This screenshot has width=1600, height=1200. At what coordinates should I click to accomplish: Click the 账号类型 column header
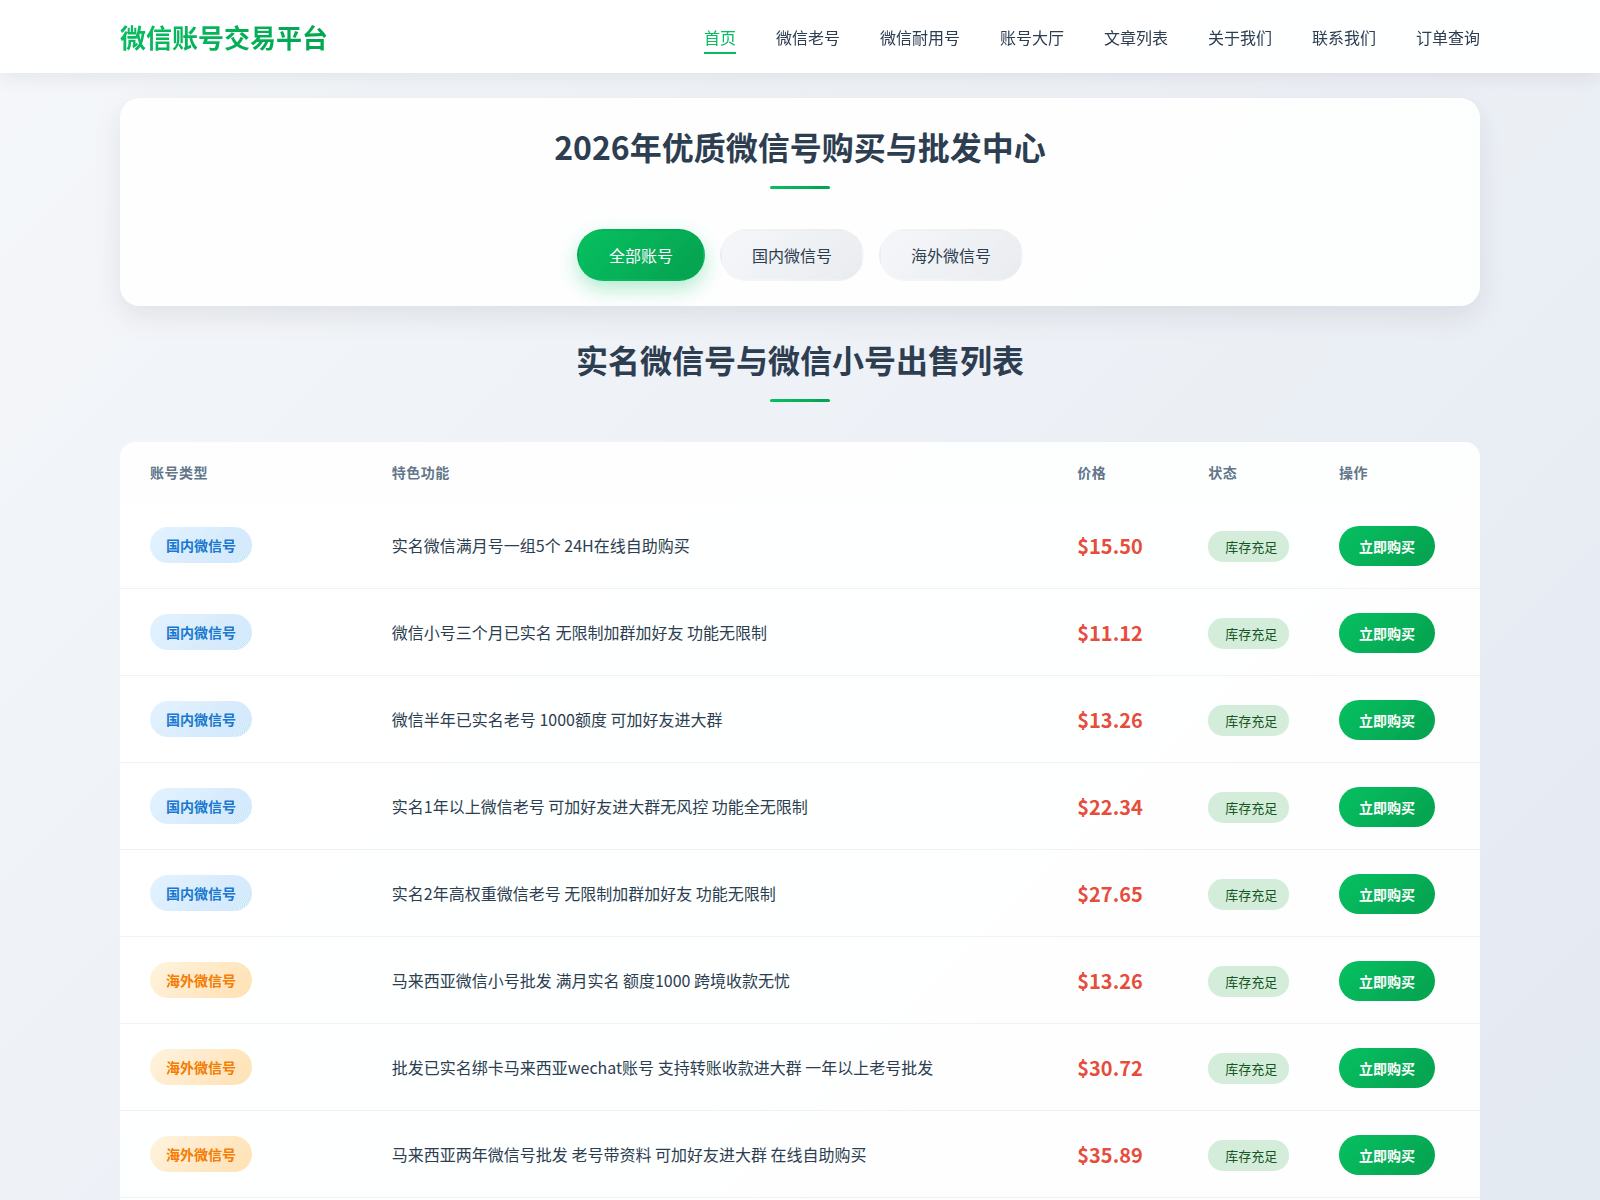[x=179, y=473]
